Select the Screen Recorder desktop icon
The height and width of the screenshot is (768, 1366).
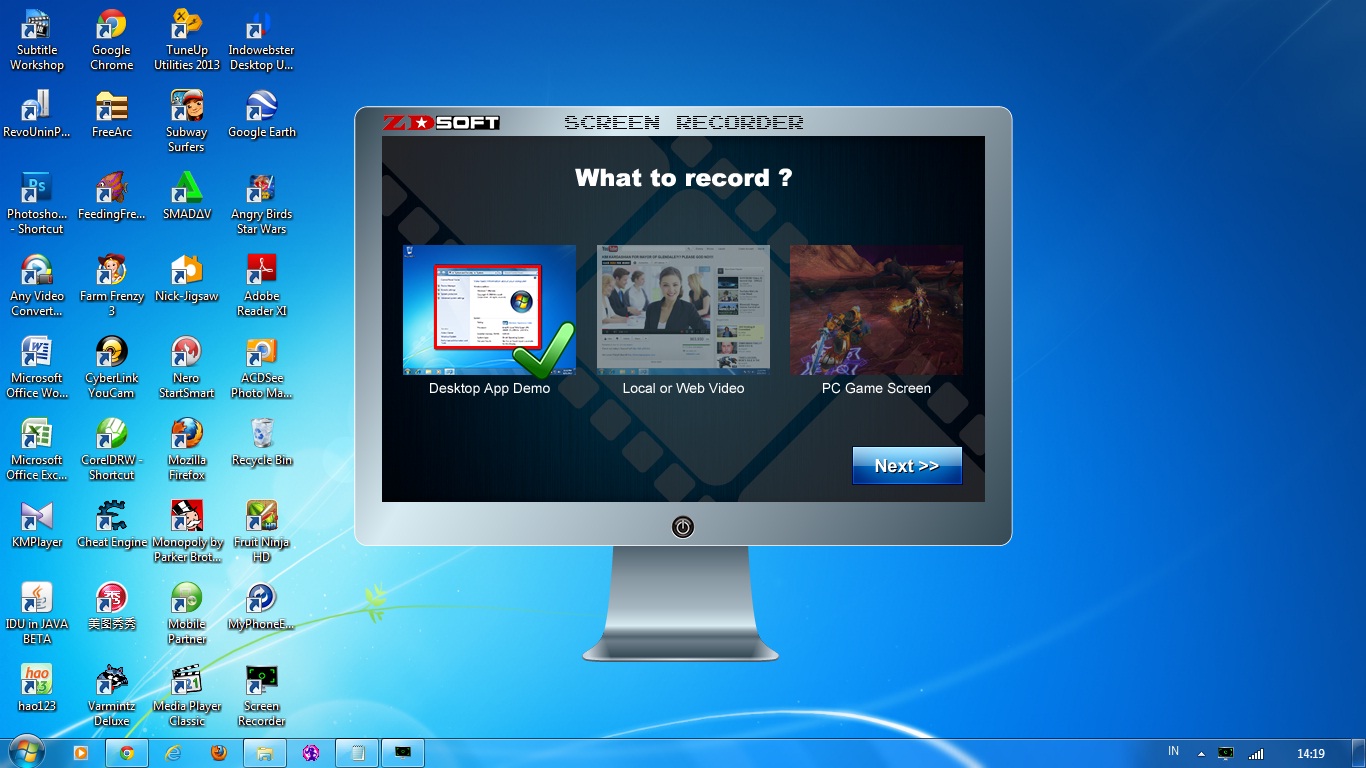(261, 695)
